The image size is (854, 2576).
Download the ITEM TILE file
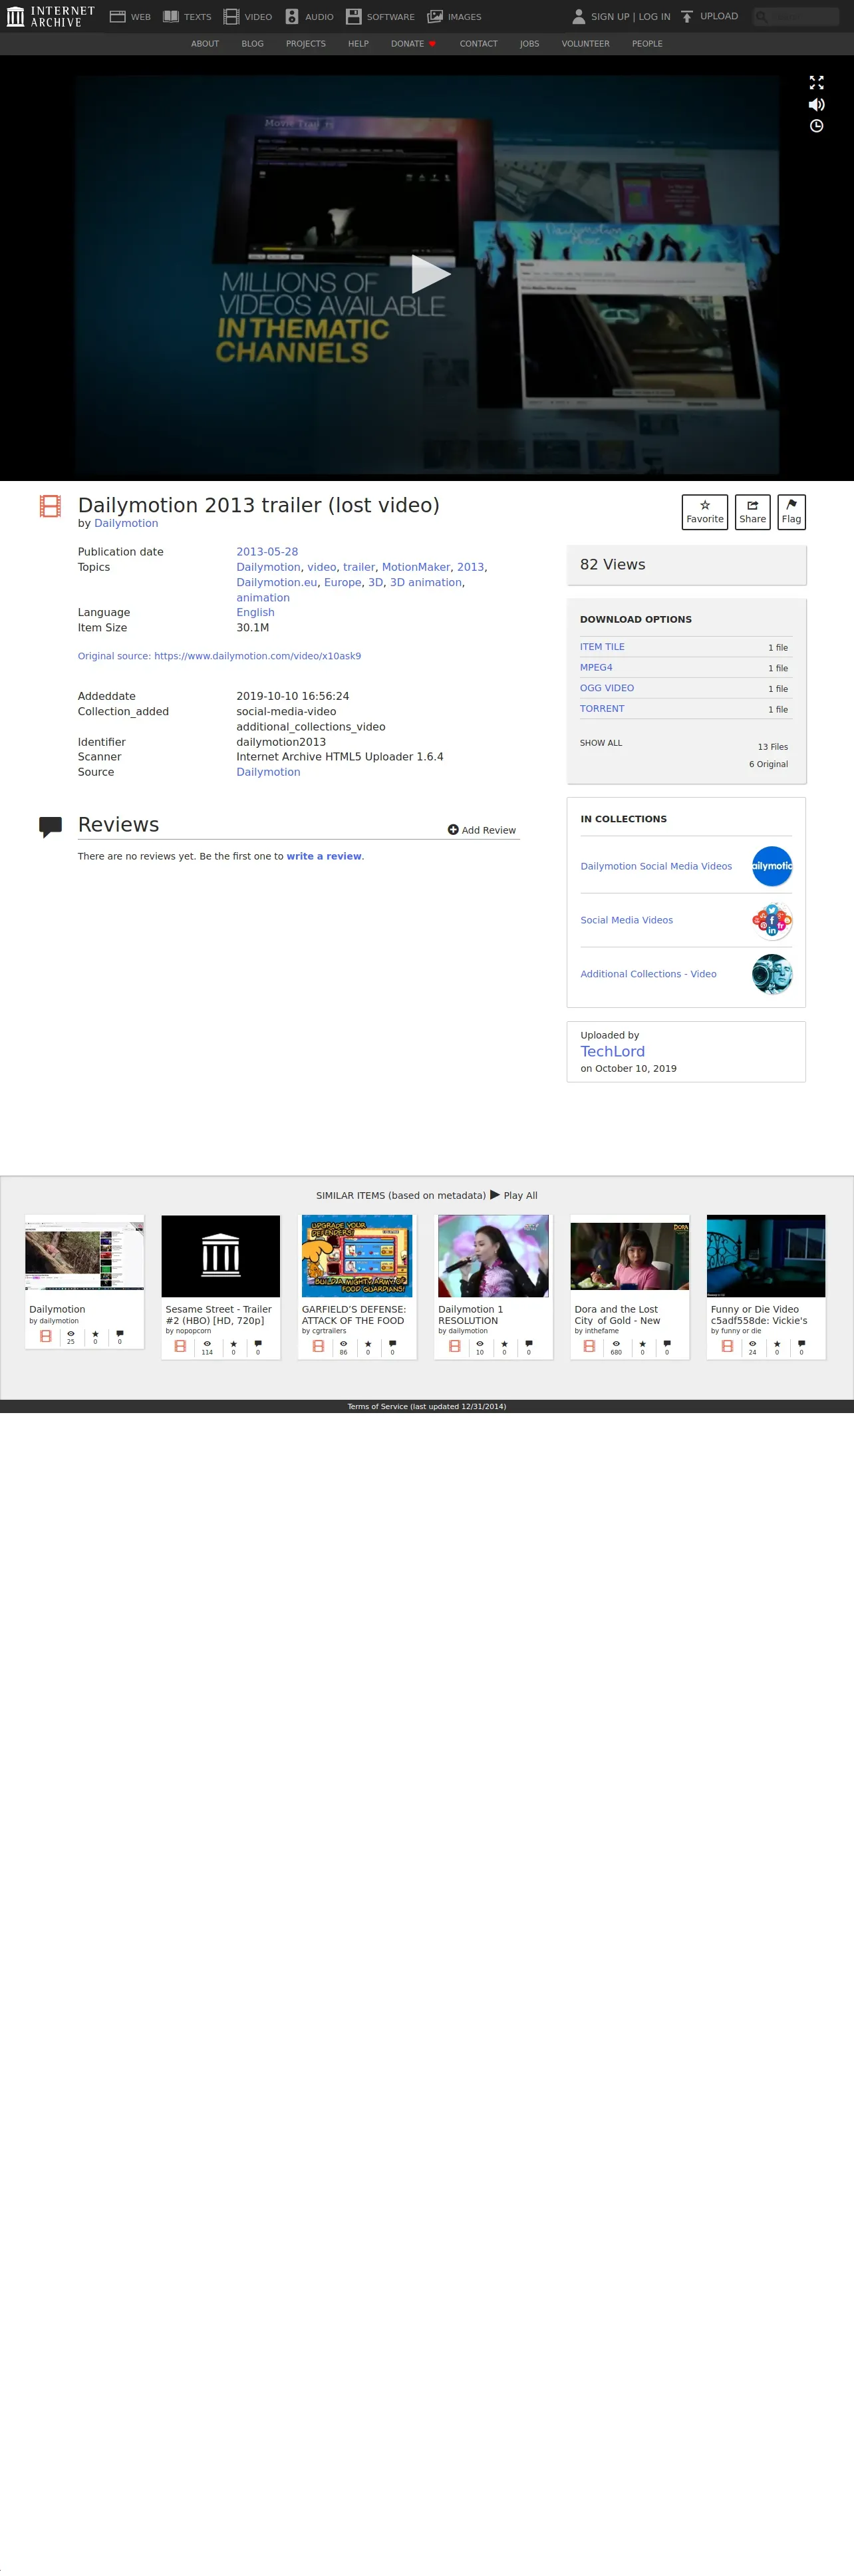point(602,647)
